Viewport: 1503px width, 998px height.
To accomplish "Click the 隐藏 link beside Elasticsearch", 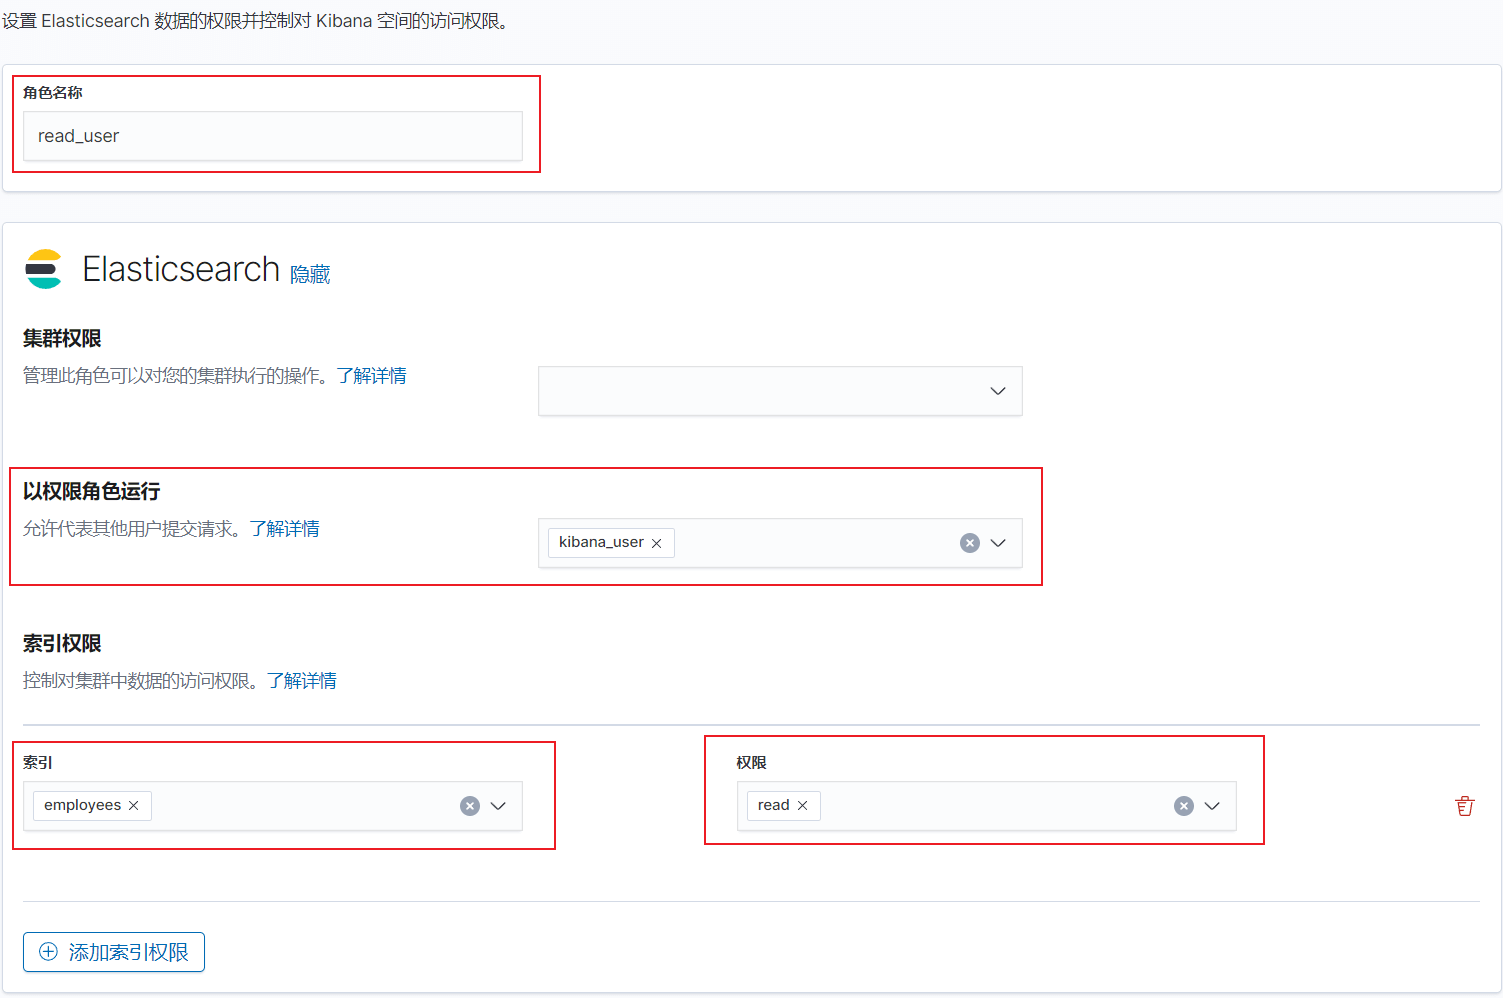I will coord(310,274).
